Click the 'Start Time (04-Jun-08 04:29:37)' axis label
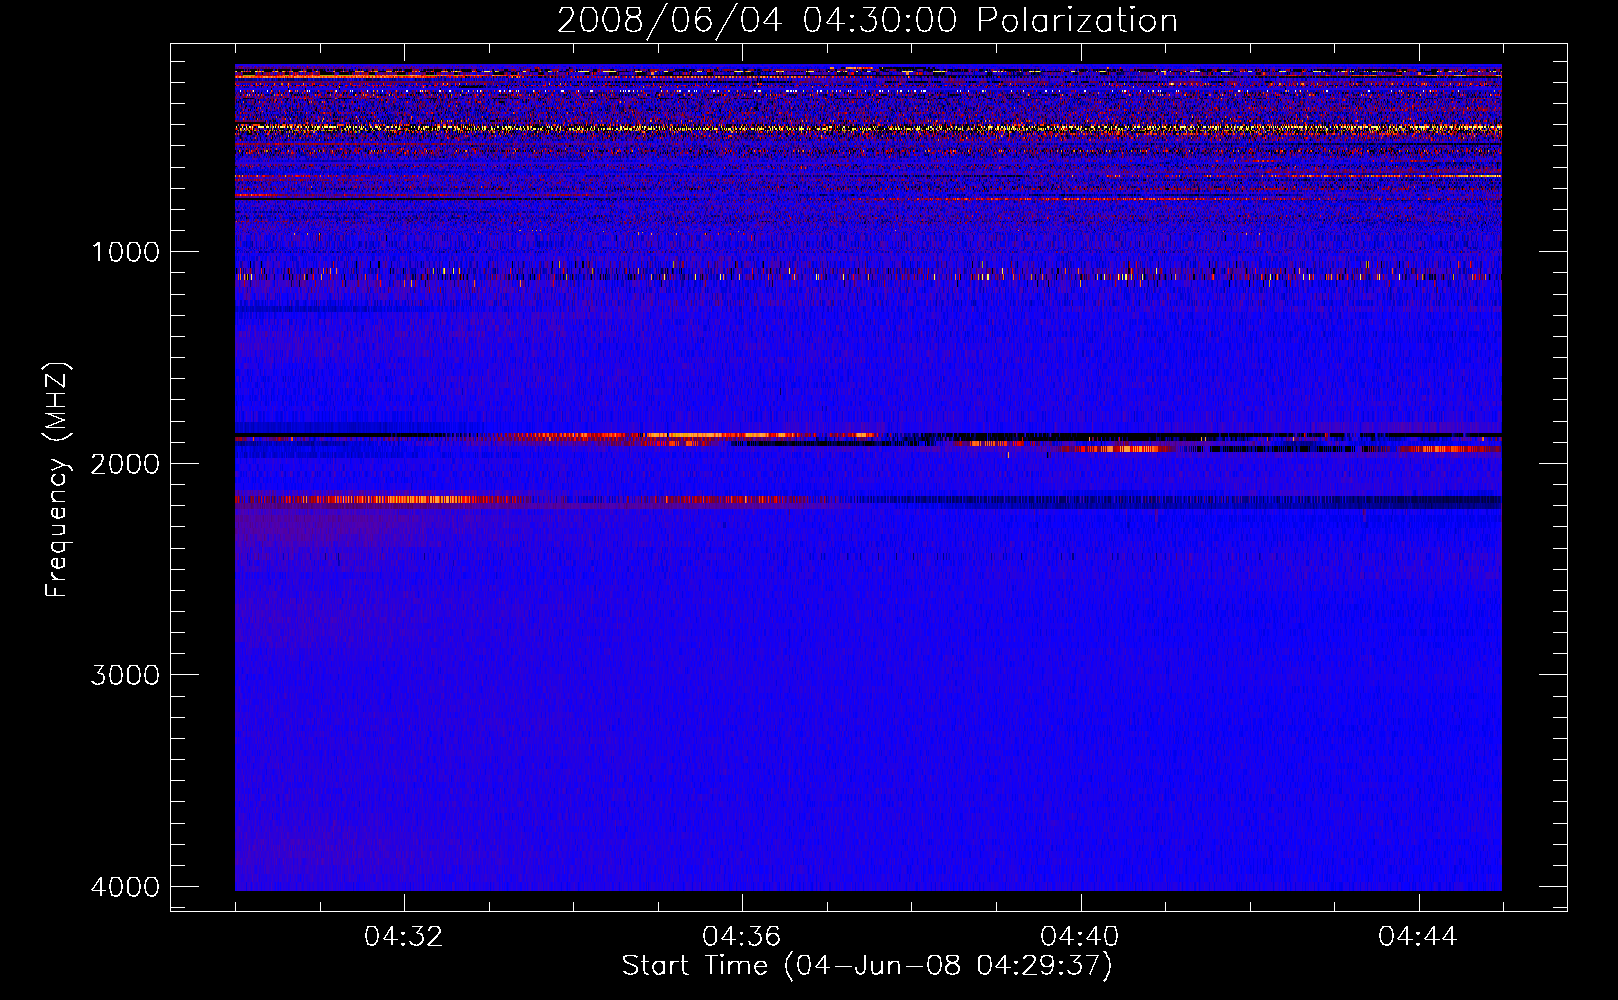The width and height of the screenshot is (1618, 1000). click(x=867, y=965)
